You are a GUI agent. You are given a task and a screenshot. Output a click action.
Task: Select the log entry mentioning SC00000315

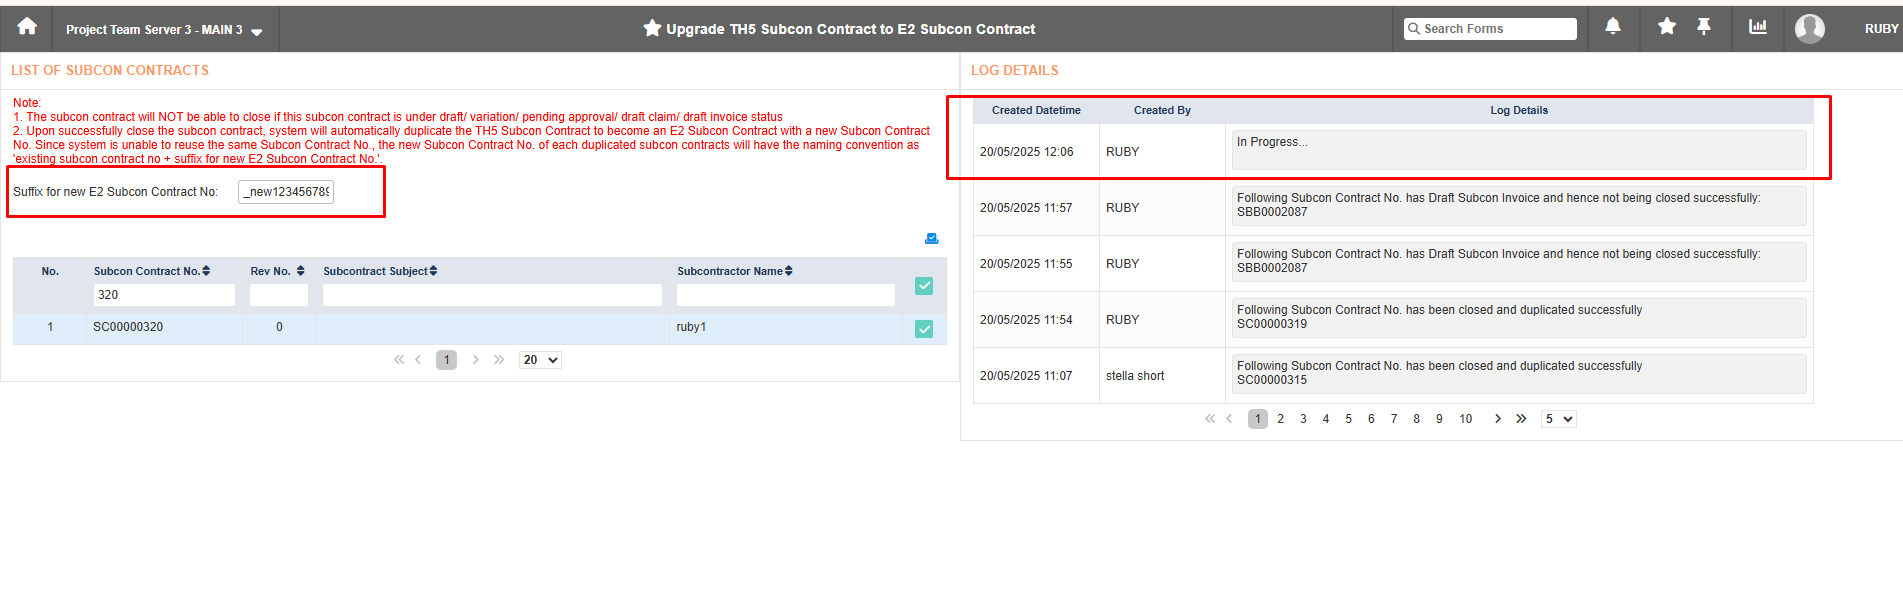(1519, 374)
